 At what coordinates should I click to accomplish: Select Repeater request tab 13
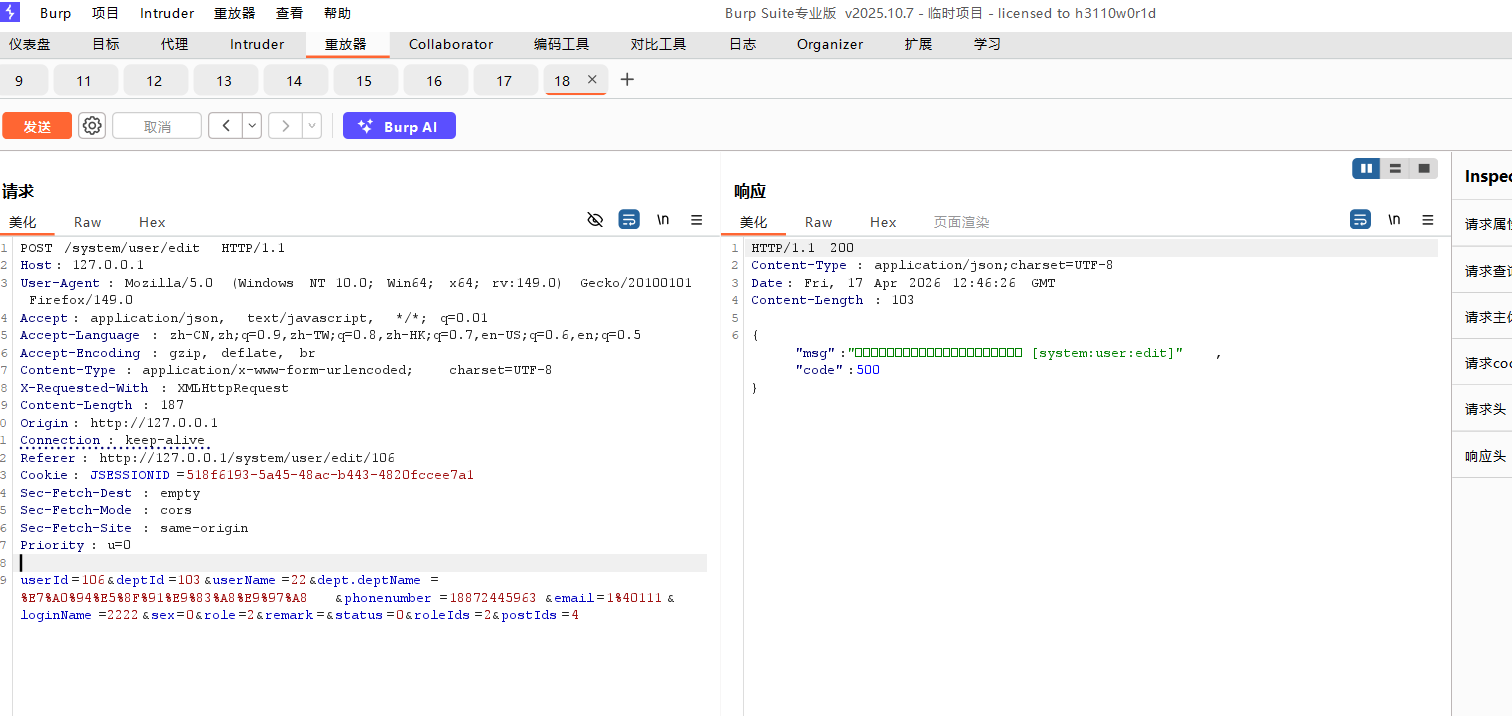pos(224,81)
